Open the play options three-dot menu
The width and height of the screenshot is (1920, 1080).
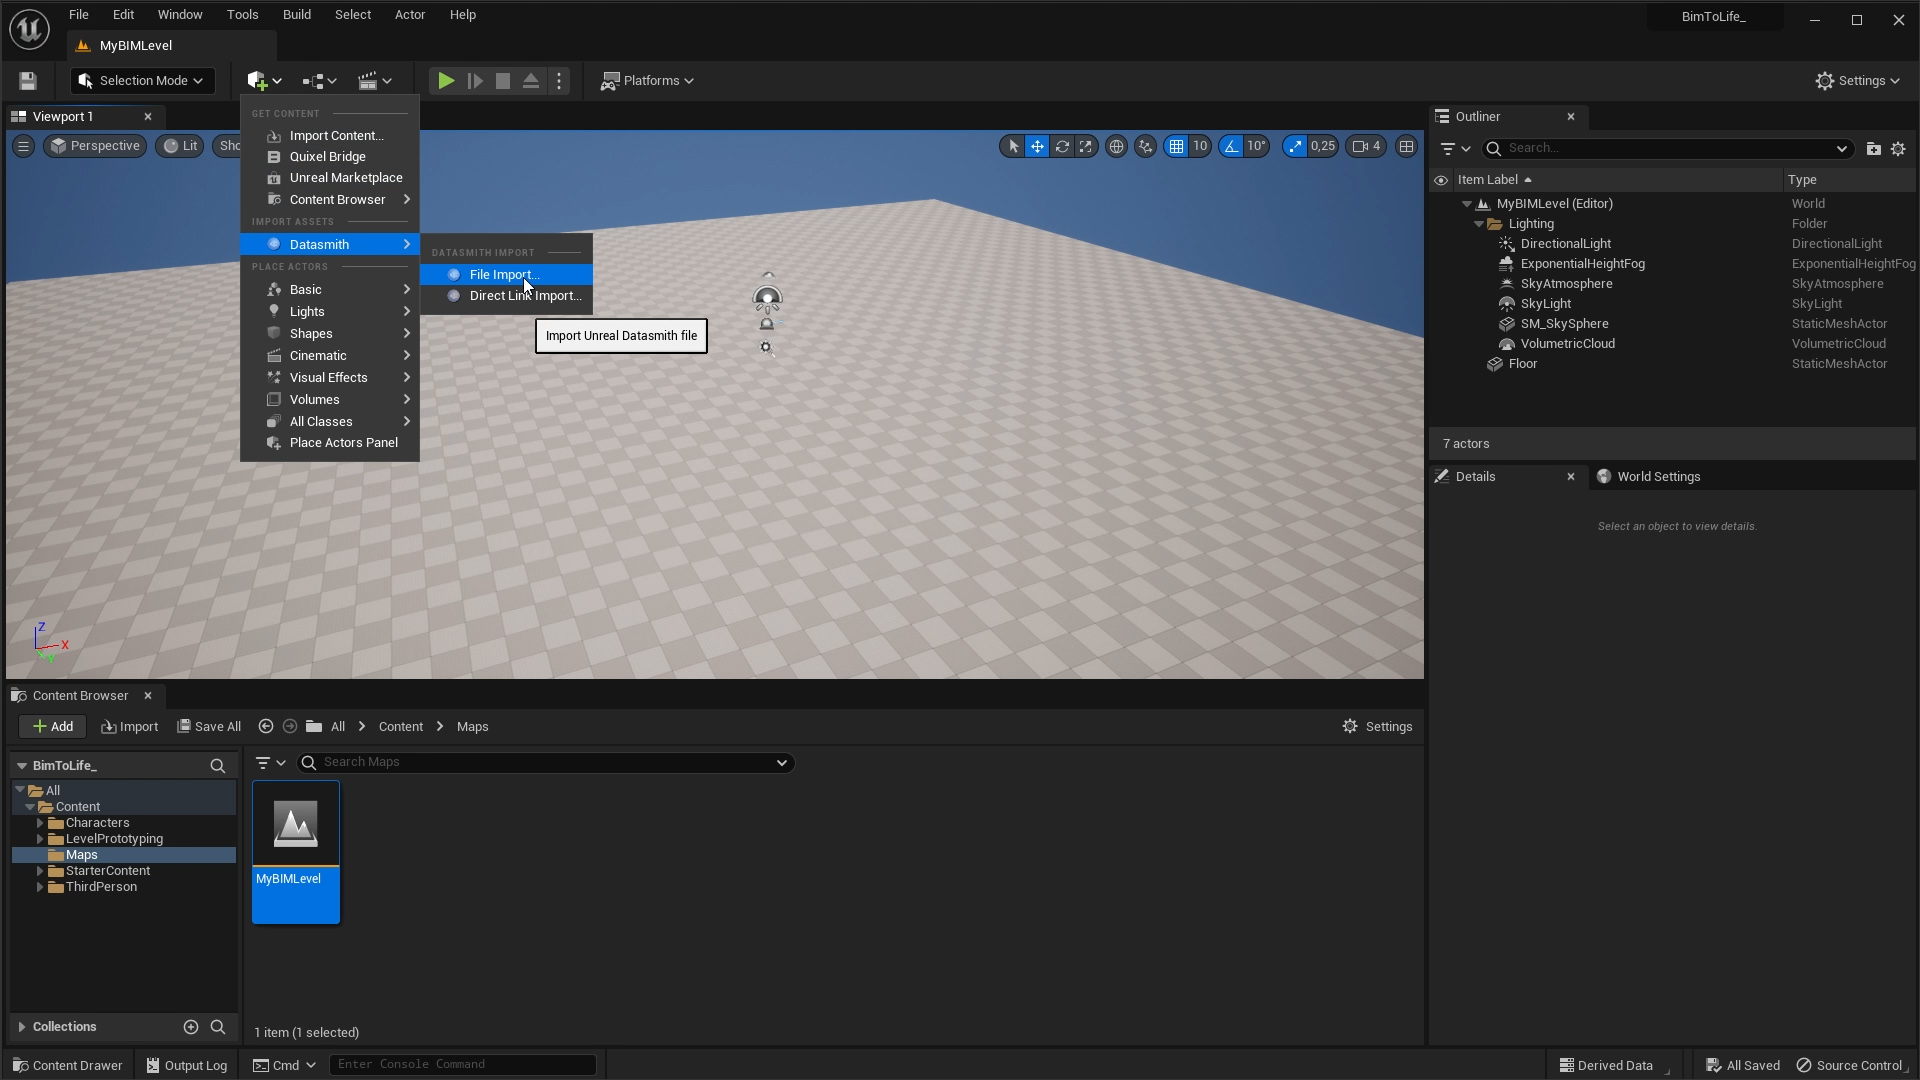coord(559,81)
